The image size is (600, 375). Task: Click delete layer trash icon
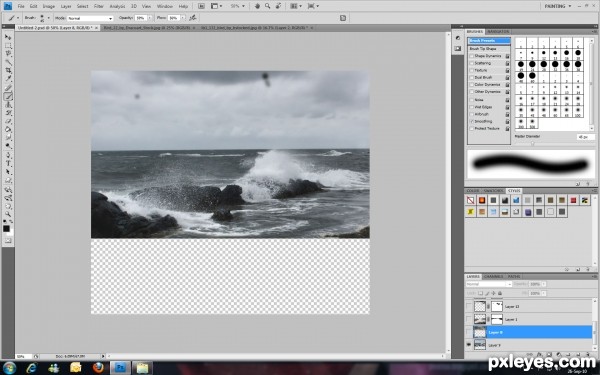pos(588,355)
